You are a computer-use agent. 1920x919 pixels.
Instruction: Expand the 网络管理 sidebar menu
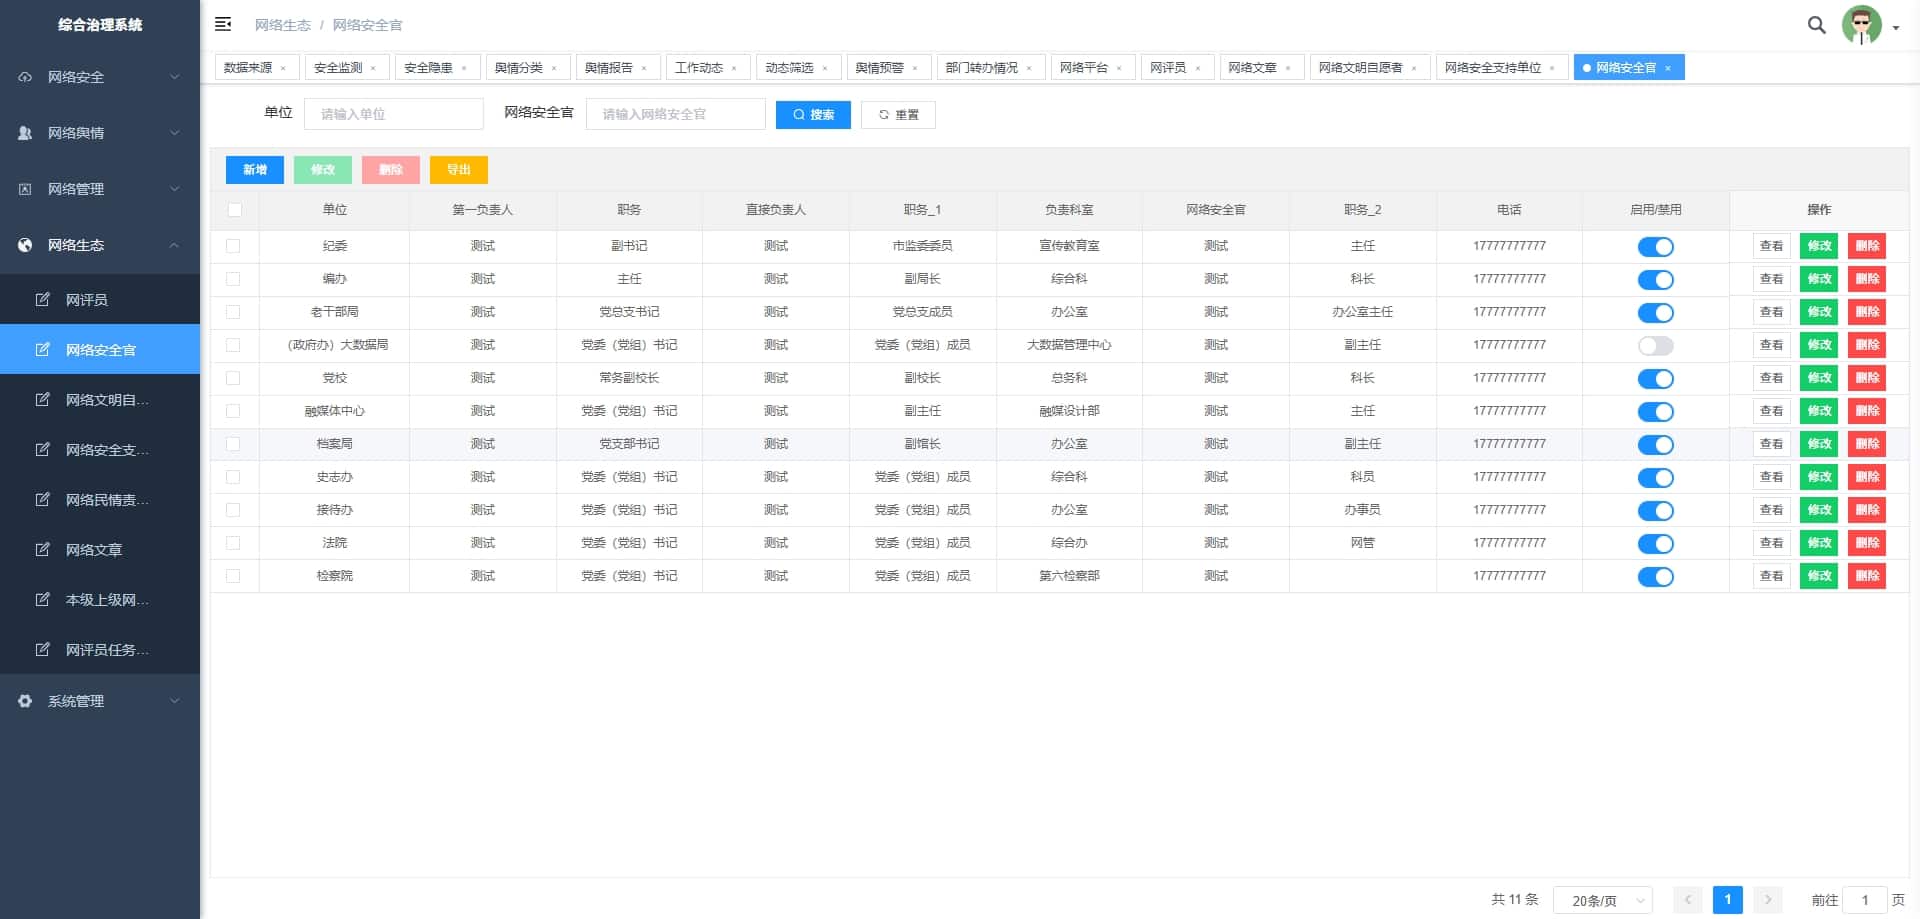[x=100, y=189]
